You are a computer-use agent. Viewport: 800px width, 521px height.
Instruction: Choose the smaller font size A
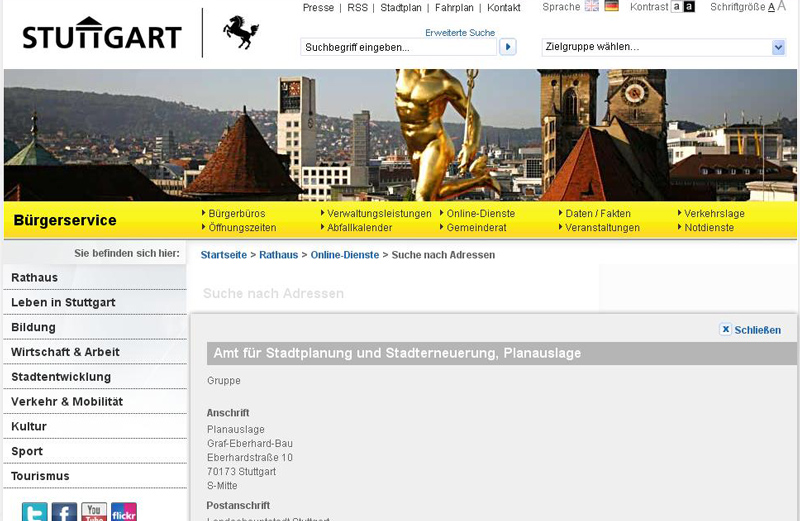(771, 7)
